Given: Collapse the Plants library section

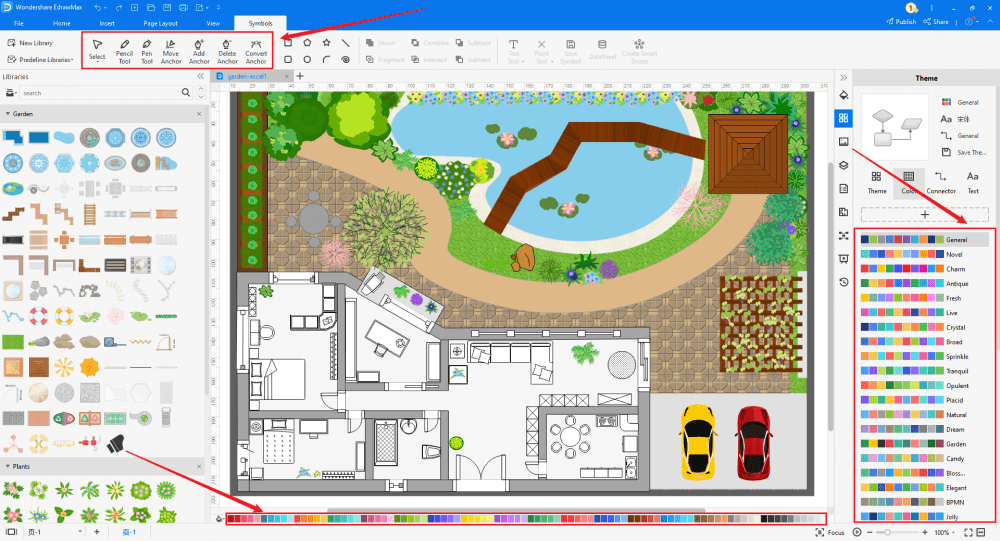Looking at the screenshot, I should pyautogui.click(x=8, y=466).
